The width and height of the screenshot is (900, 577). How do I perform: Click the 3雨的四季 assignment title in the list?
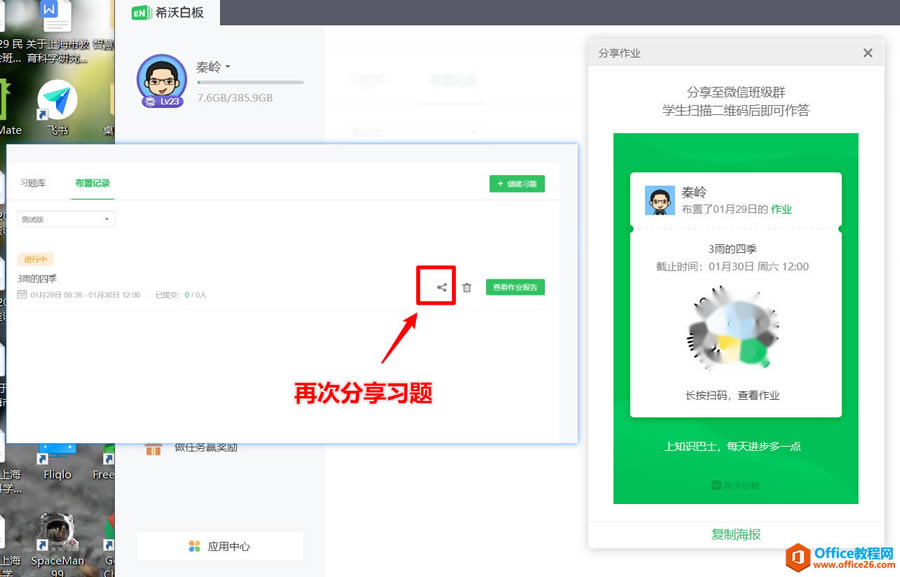coord(37,278)
